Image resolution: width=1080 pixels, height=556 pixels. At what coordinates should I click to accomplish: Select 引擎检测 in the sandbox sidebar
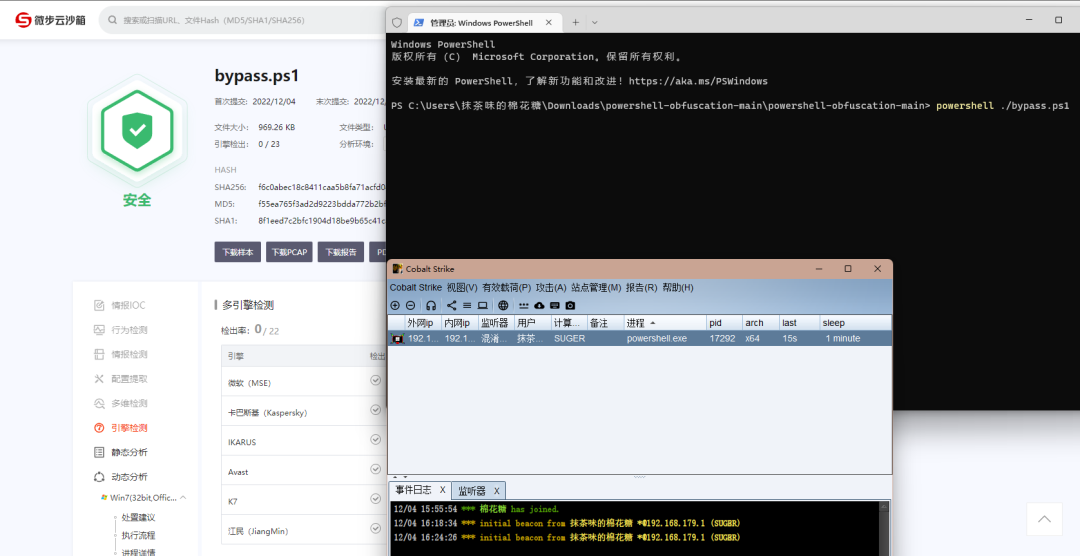(x=121, y=428)
